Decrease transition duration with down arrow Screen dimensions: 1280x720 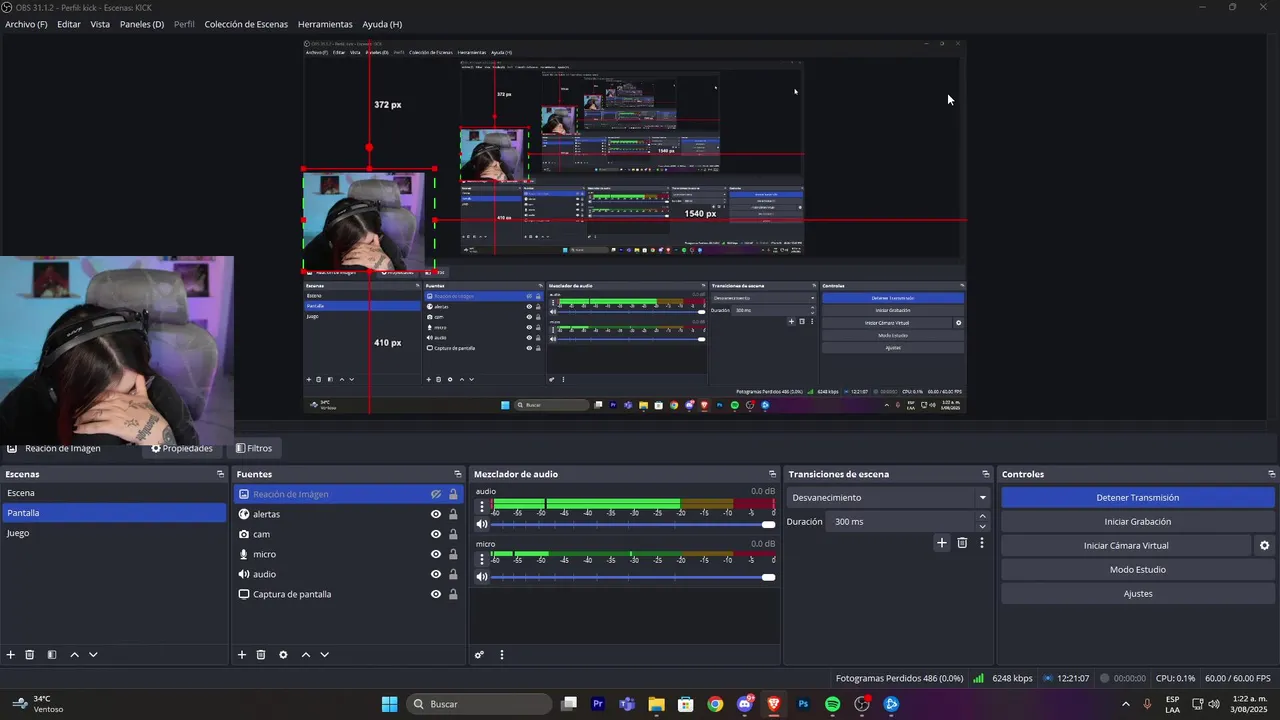tap(982, 527)
